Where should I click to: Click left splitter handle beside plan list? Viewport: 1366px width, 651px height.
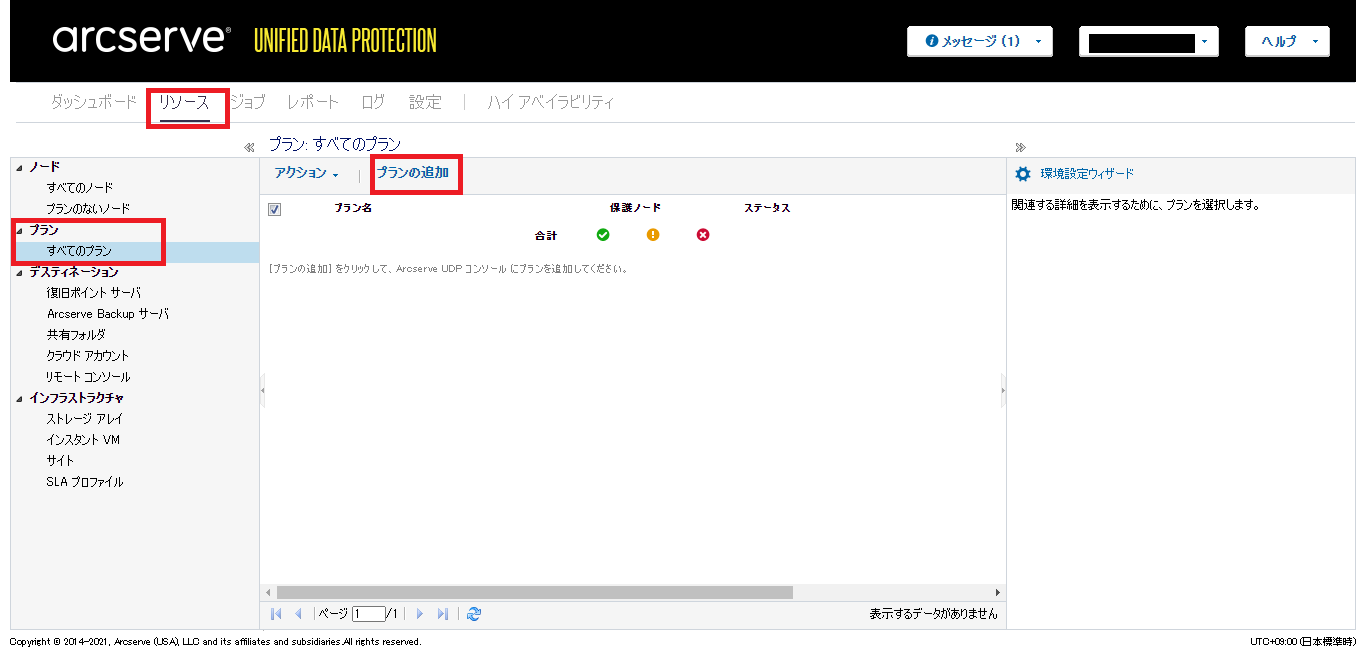tap(262, 391)
